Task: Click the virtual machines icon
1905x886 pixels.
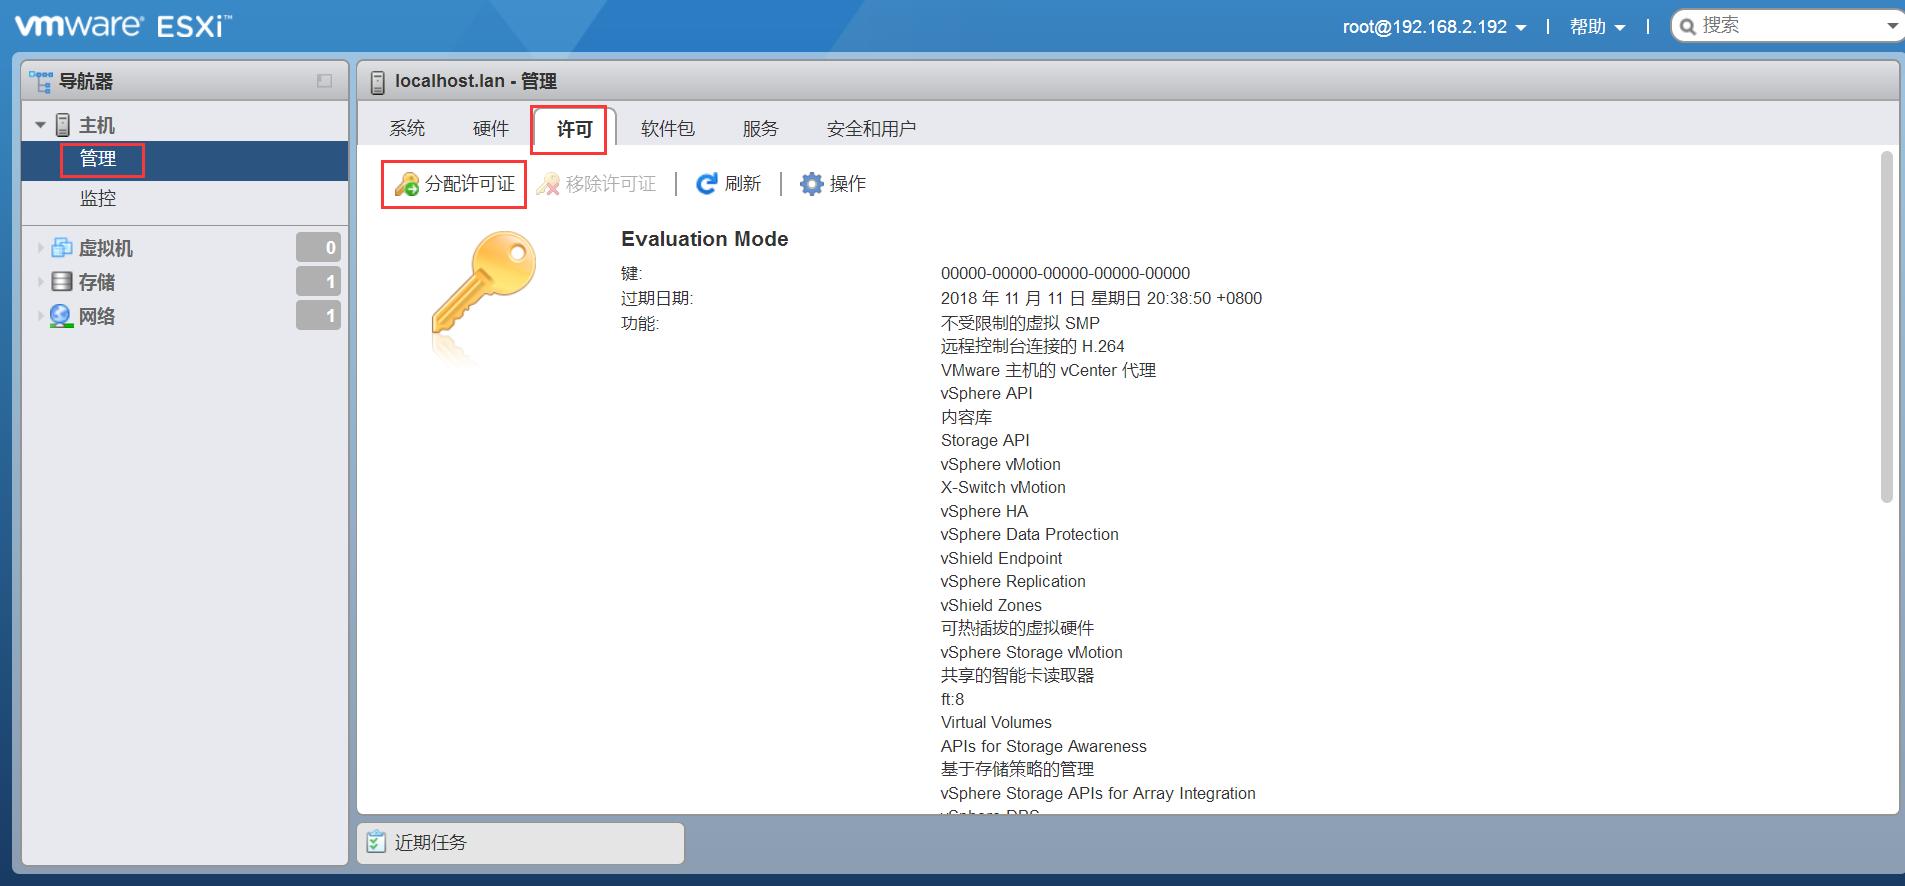Action: coord(62,247)
